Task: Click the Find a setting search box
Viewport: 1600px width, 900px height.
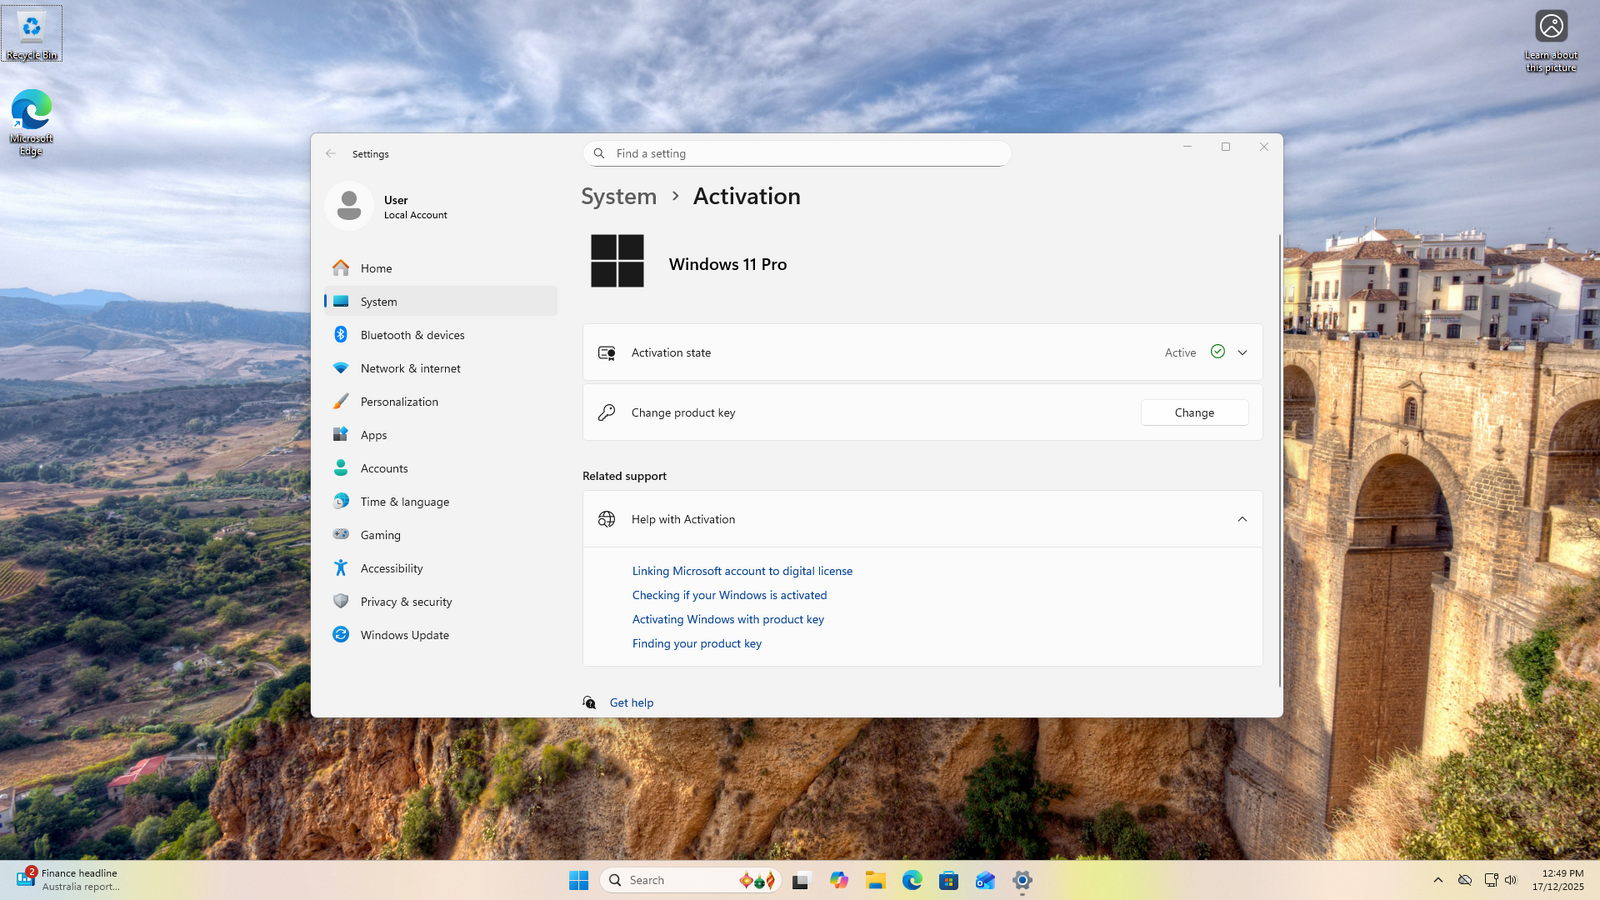Action: 797,154
